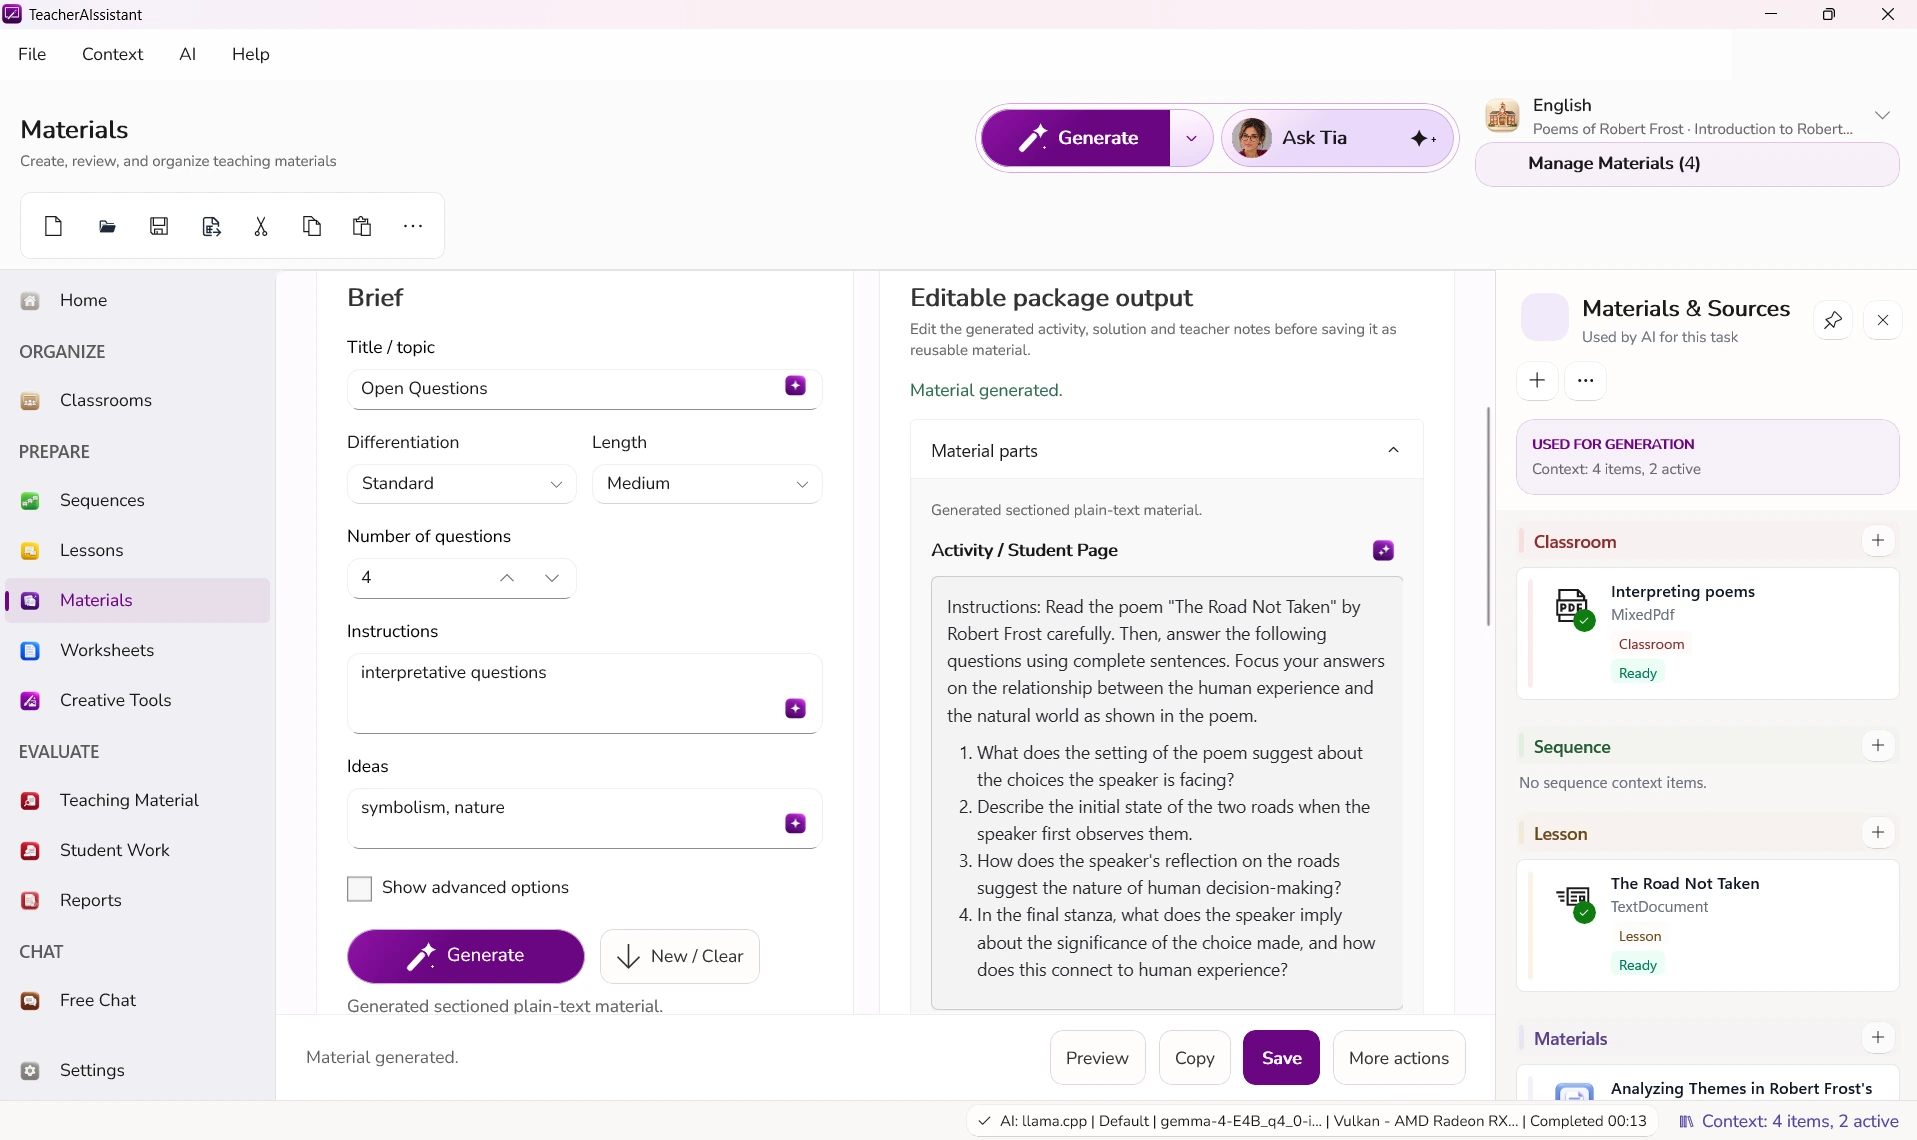Copy the generated material
This screenshot has height=1140, width=1917.
click(1194, 1058)
